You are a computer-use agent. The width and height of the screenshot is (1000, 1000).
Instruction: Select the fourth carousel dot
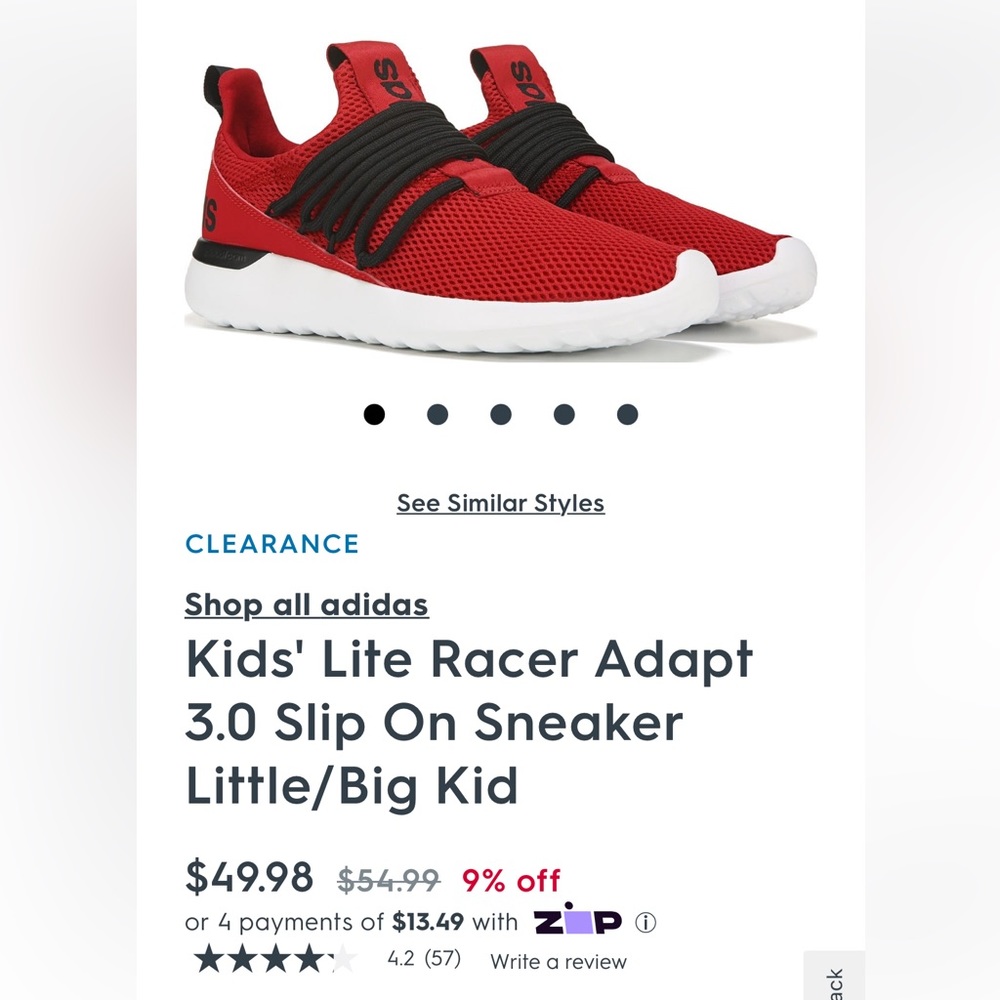tap(564, 414)
